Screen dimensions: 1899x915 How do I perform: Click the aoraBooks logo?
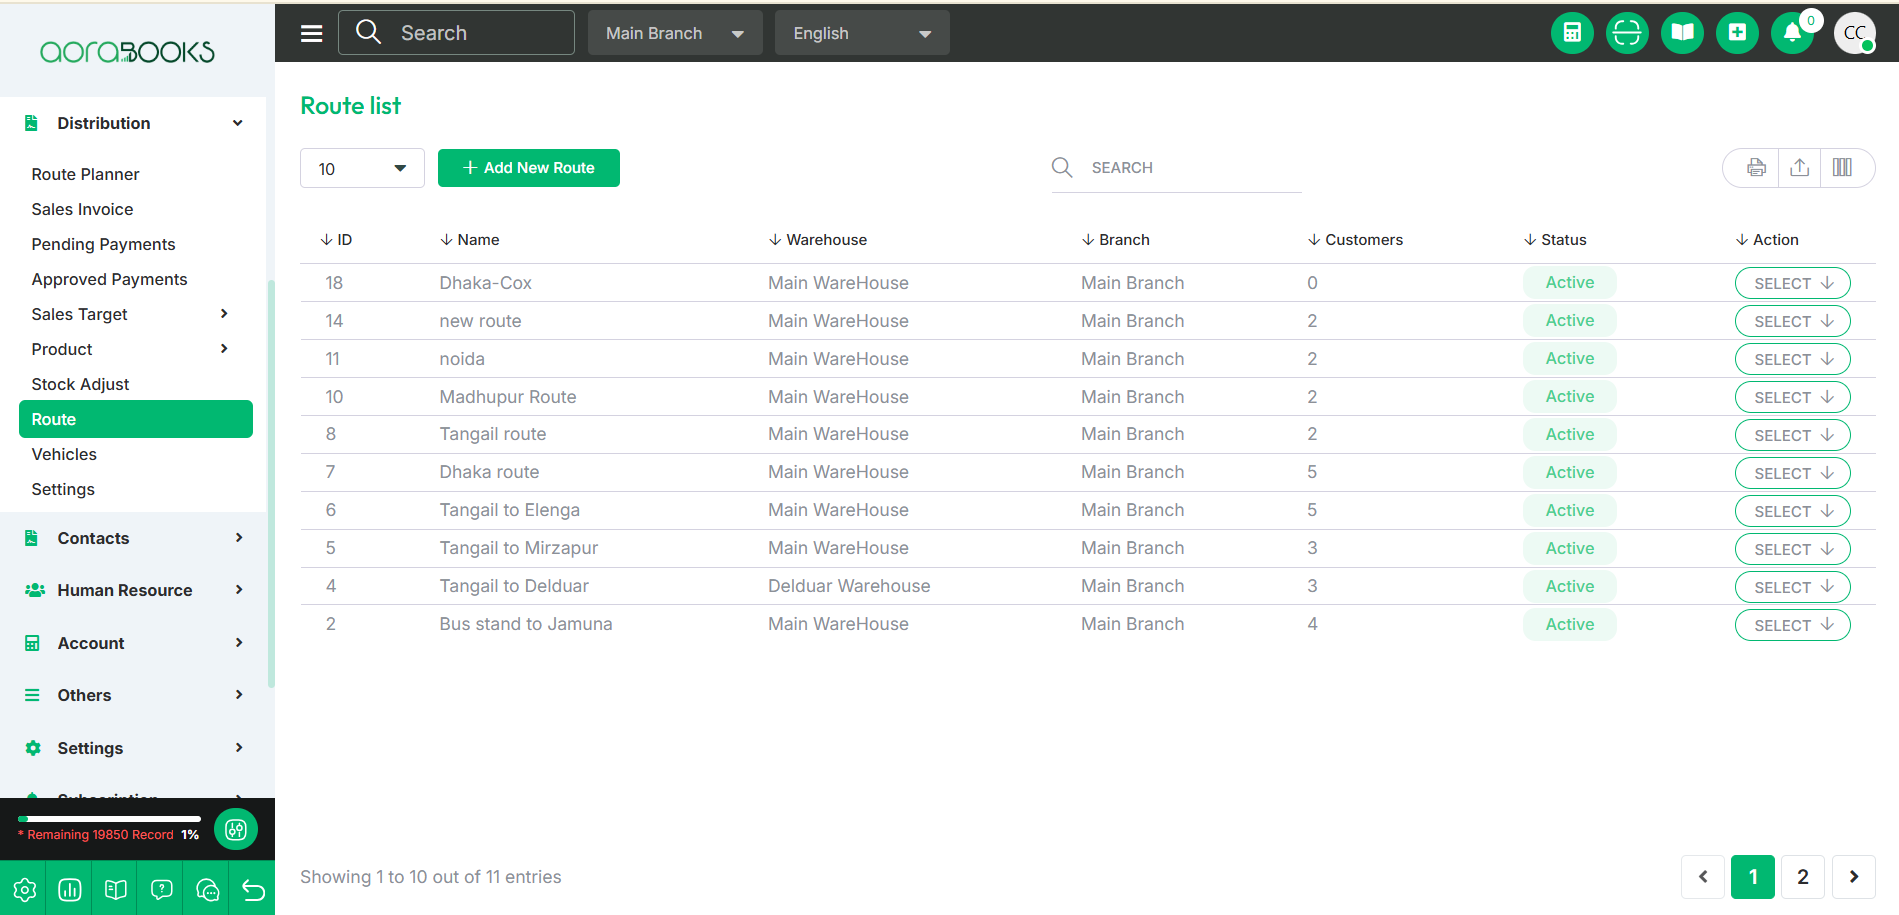pos(127,52)
